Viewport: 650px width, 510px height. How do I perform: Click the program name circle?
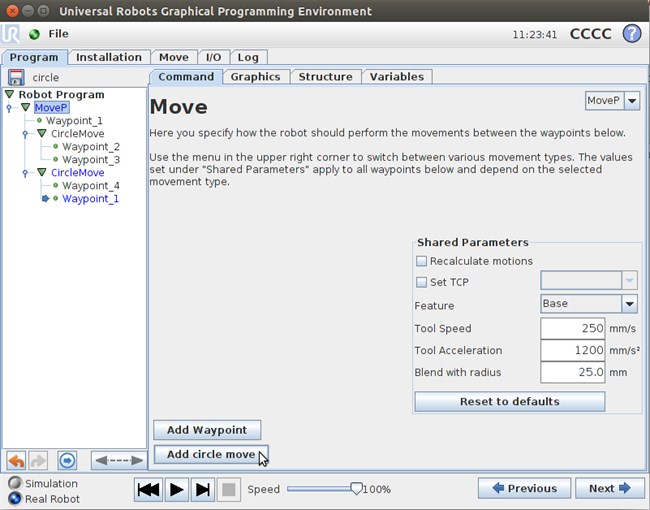coord(46,78)
